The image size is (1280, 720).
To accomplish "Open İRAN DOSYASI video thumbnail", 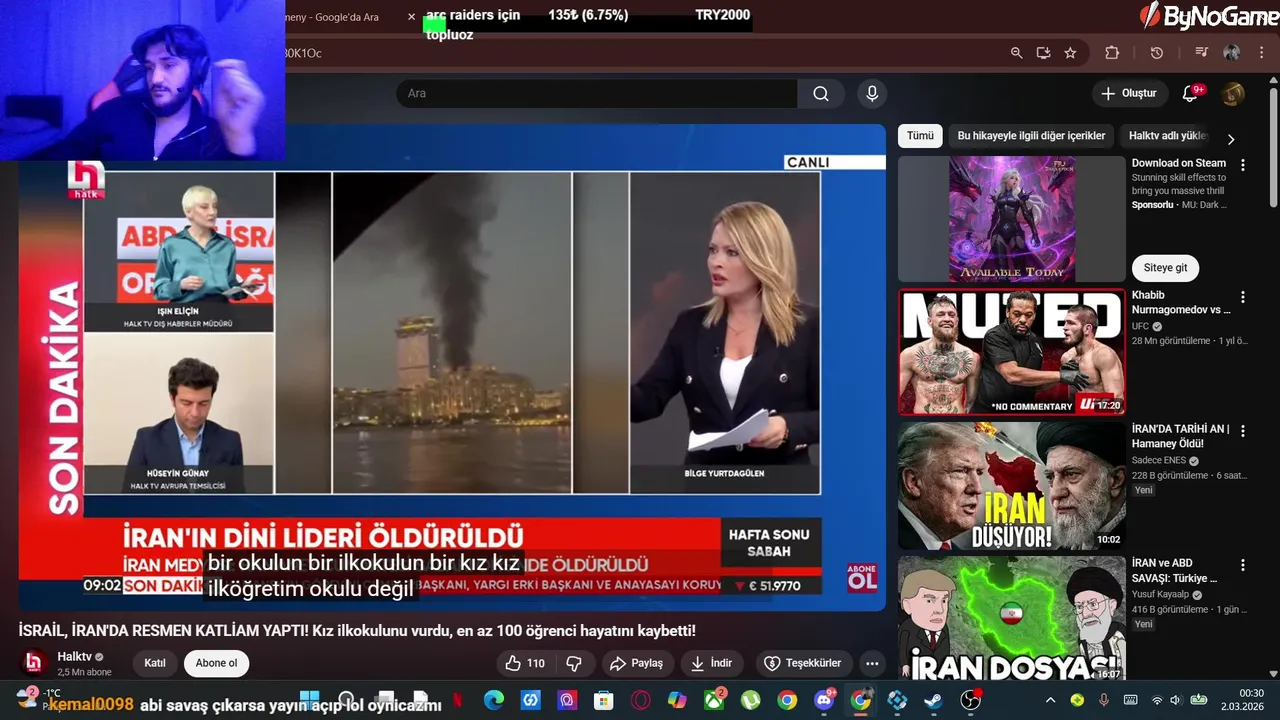I will point(1012,619).
